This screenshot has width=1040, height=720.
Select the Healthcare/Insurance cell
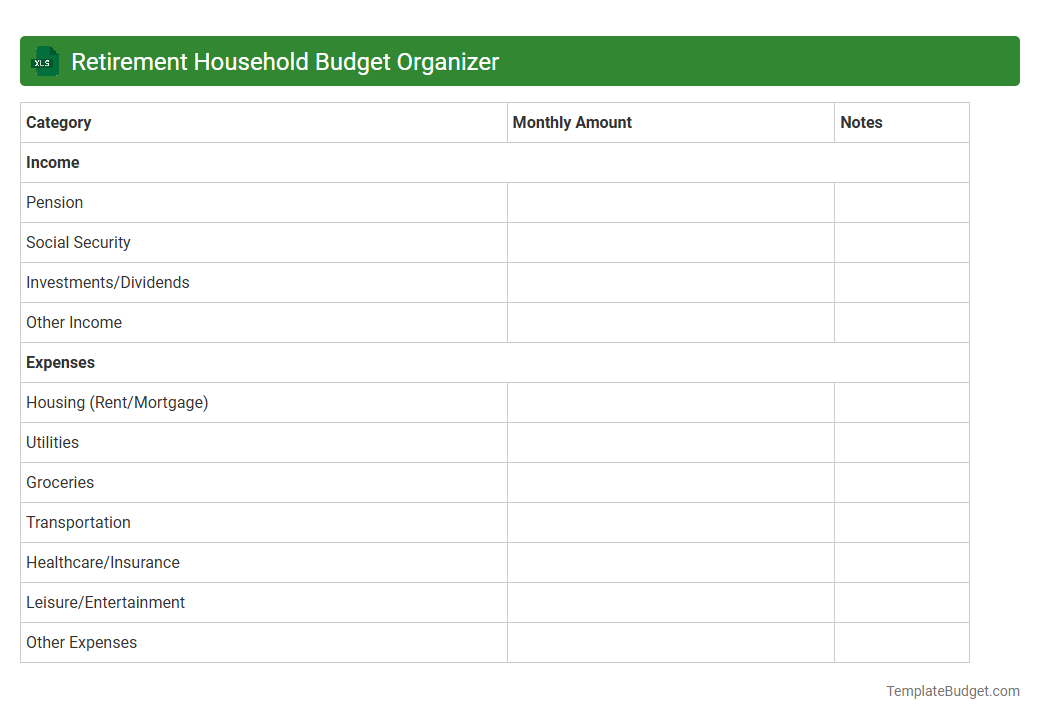[x=103, y=562]
